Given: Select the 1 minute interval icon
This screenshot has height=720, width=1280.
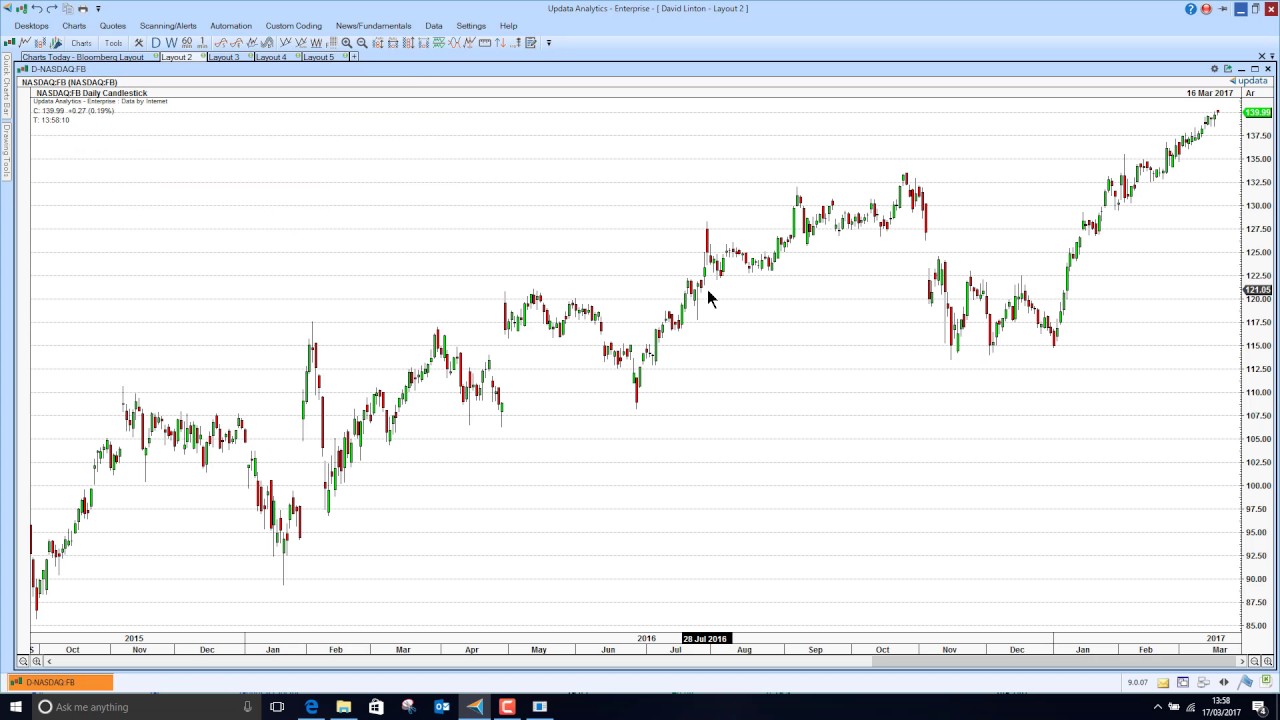Looking at the screenshot, I should [202, 43].
